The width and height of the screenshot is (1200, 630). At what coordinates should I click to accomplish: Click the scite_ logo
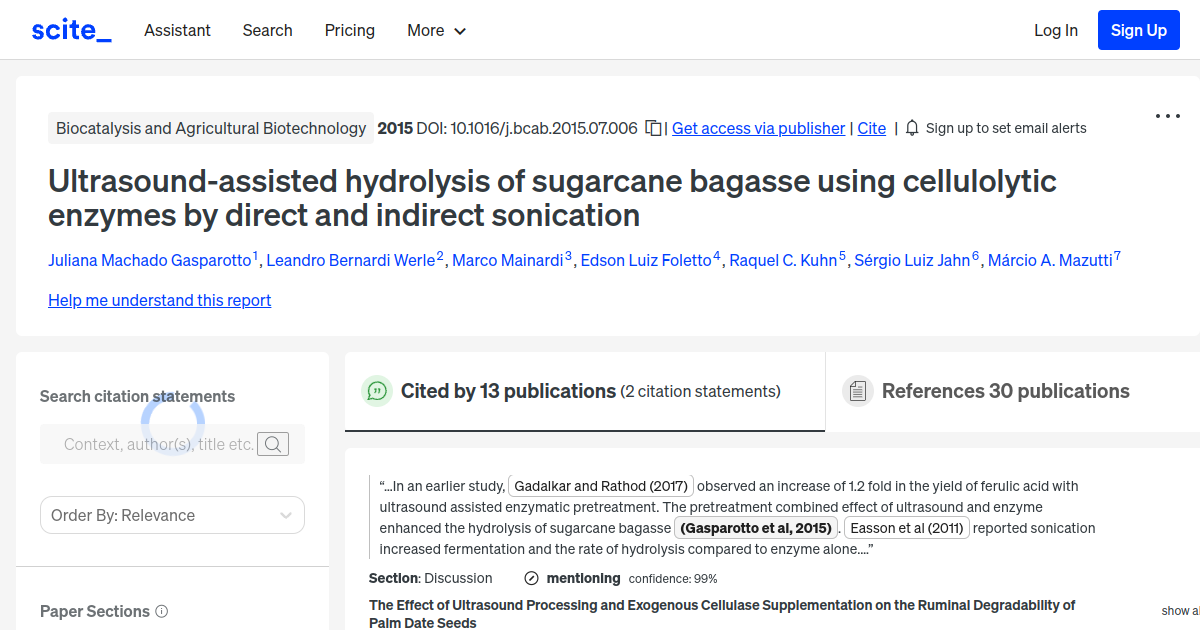point(70,29)
